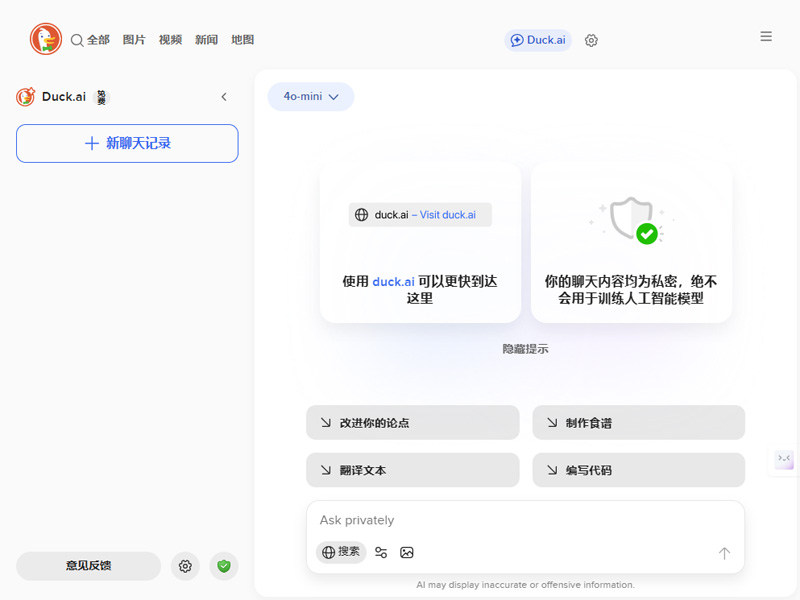The image size is (800, 600).
Task: Switch to the 图片 search tab
Action: [134, 40]
